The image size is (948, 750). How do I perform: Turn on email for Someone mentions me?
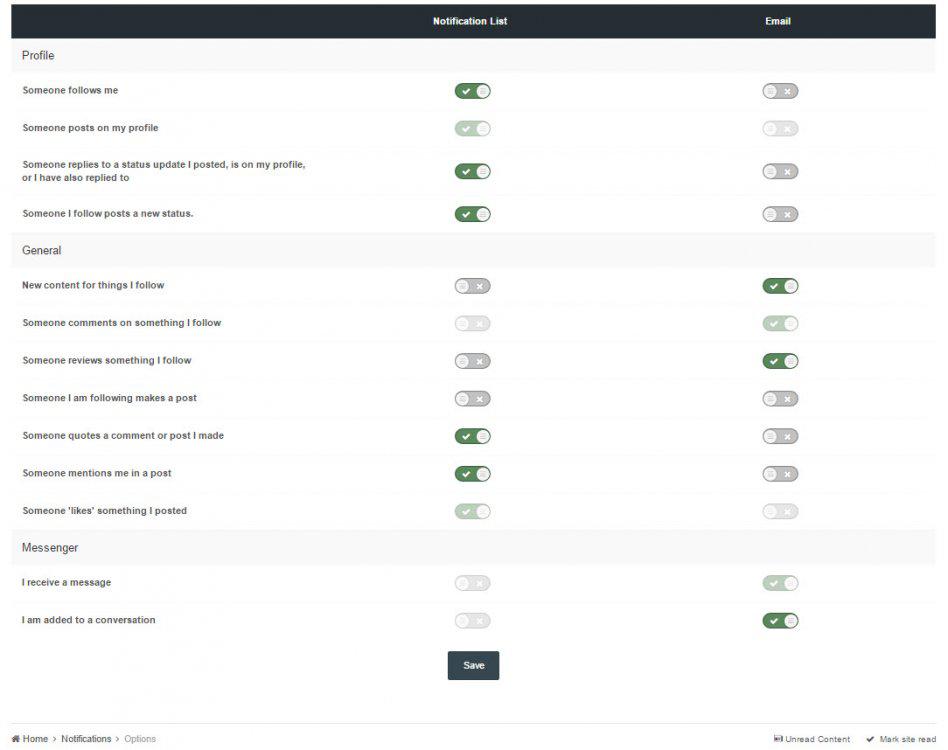point(780,474)
